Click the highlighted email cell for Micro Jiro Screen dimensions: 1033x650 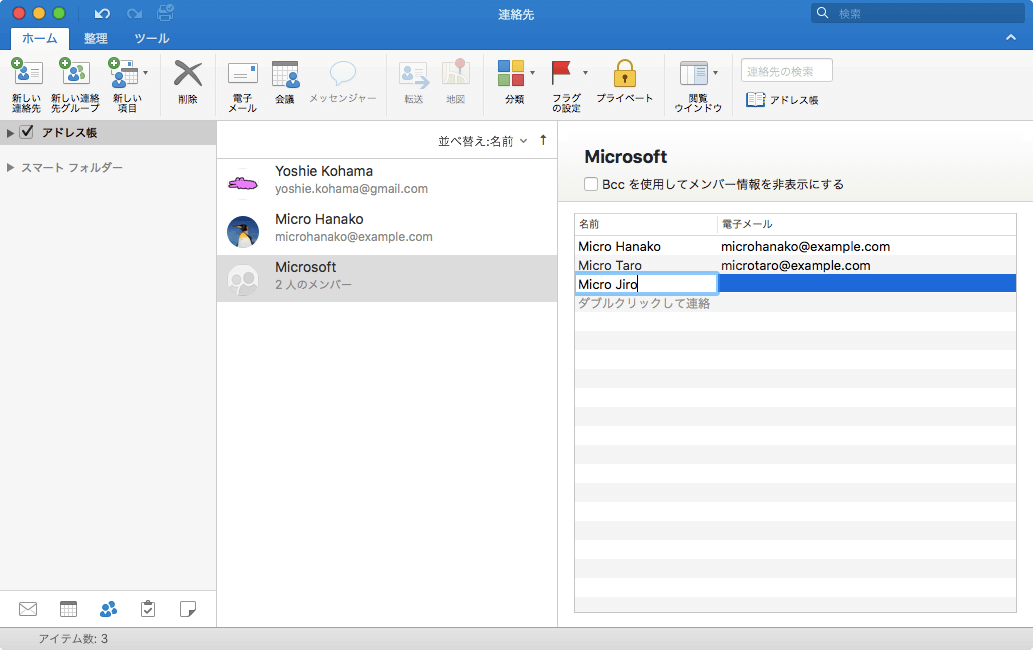click(x=867, y=283)
